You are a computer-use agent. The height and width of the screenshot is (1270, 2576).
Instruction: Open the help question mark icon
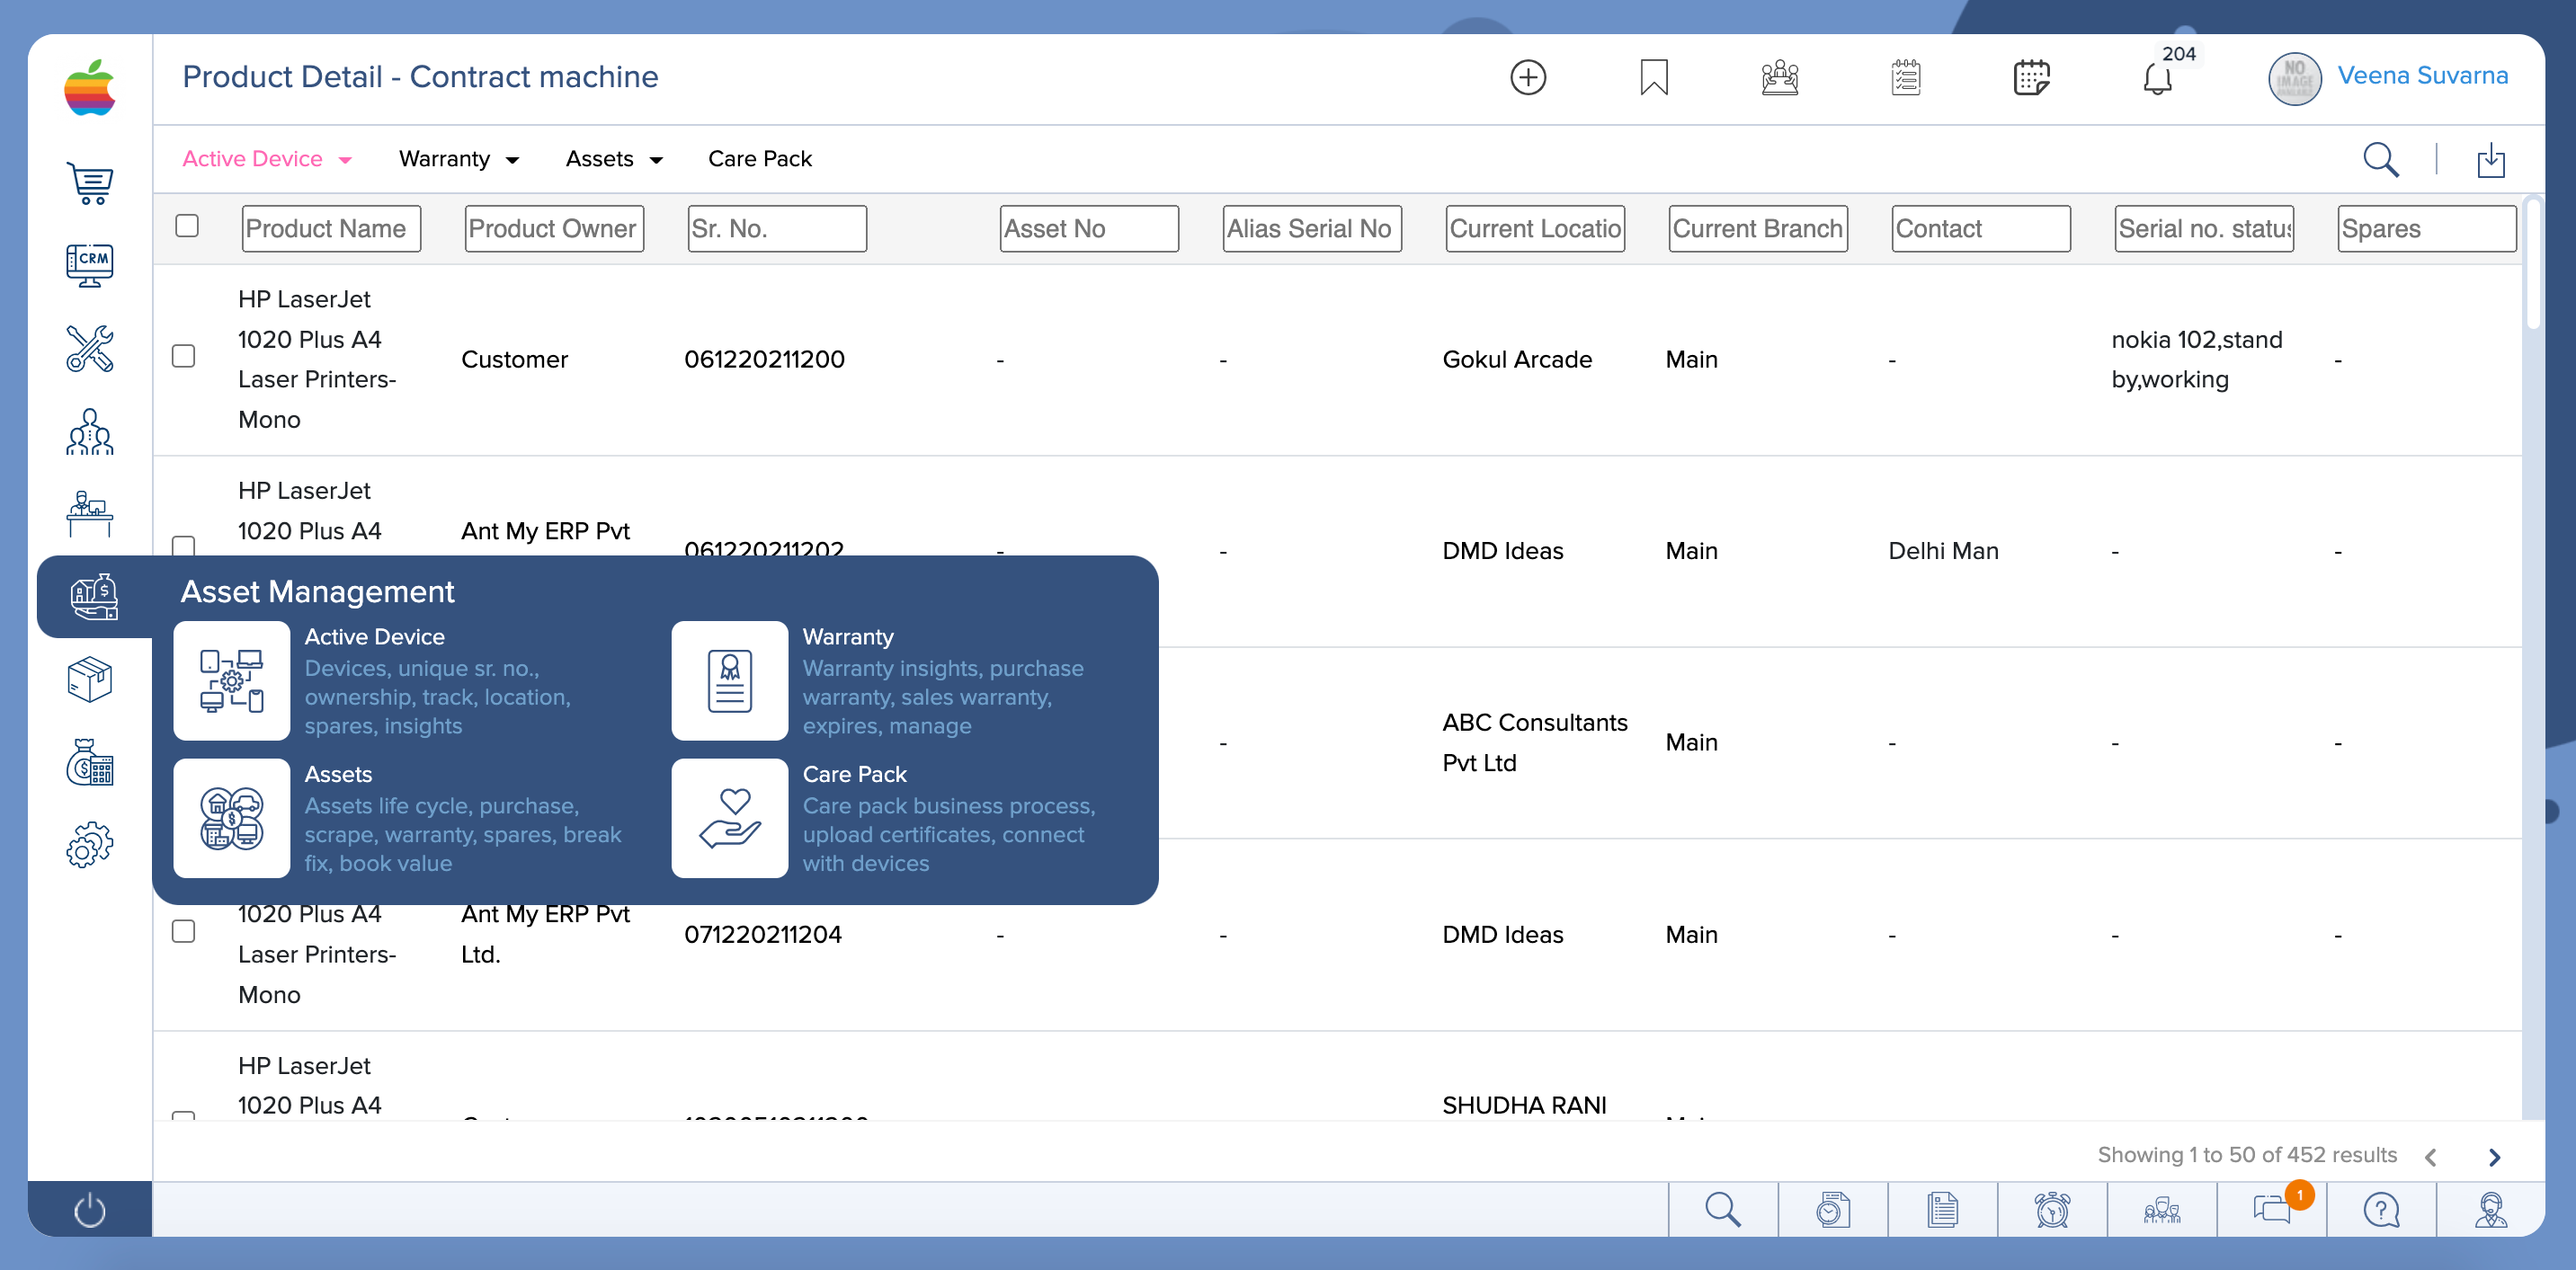click(x=2381, y=1210)
